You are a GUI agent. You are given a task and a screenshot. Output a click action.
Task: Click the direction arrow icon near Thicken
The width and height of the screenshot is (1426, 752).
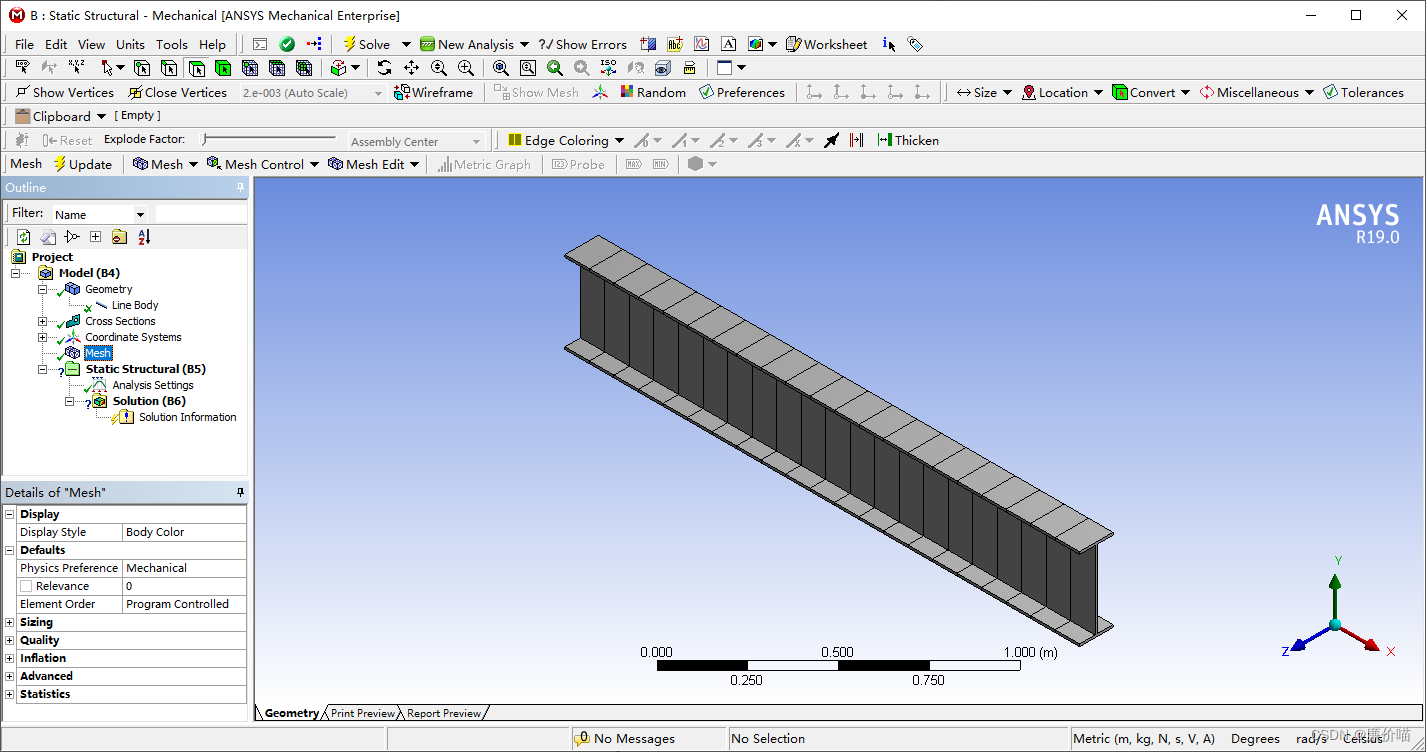coord(831,141)
